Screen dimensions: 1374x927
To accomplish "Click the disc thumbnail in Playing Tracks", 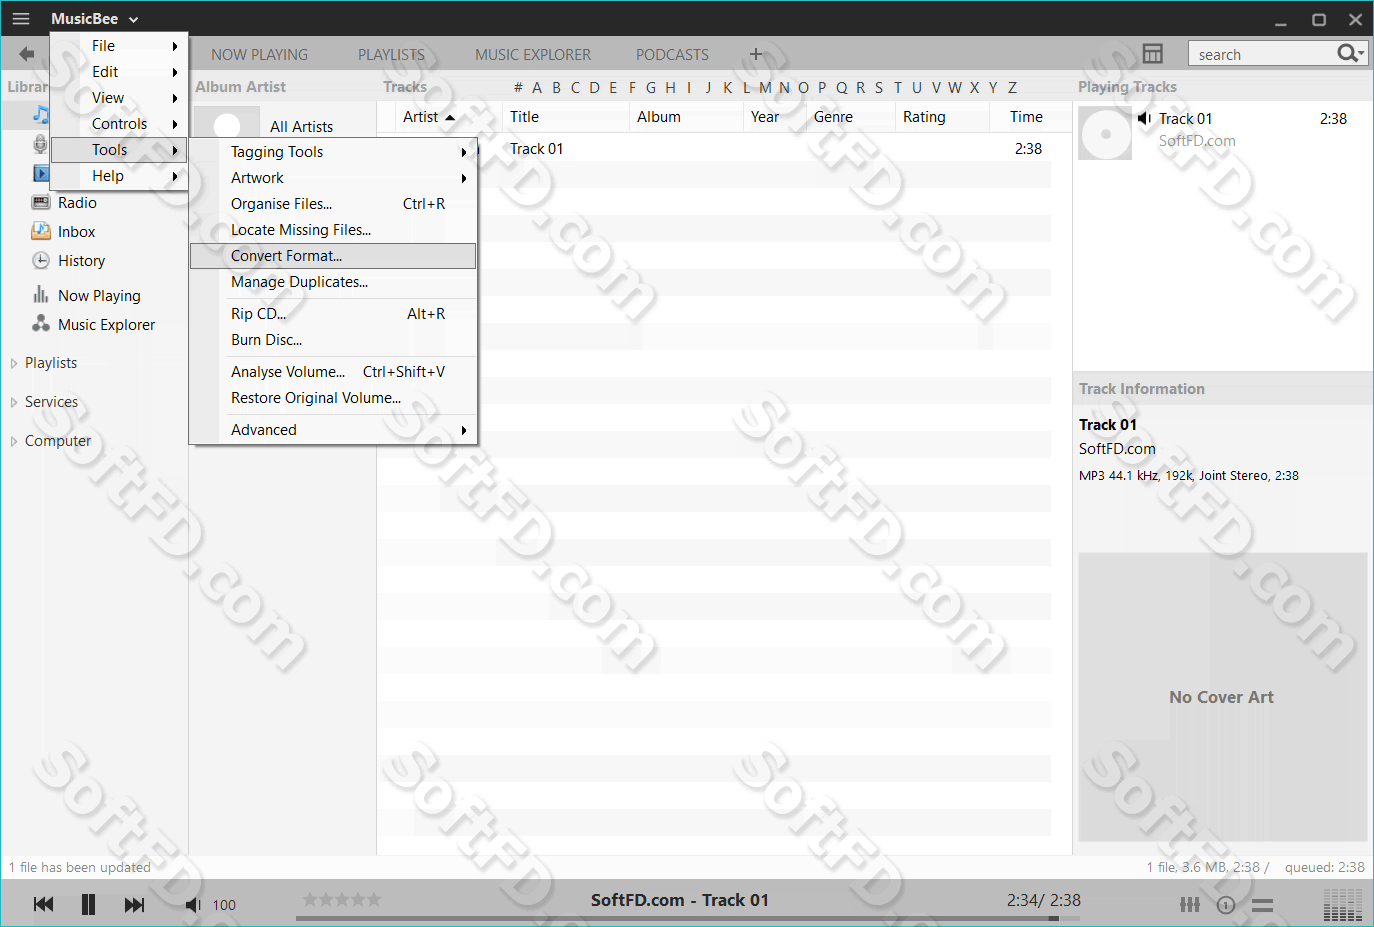I will coord(1105,133).
